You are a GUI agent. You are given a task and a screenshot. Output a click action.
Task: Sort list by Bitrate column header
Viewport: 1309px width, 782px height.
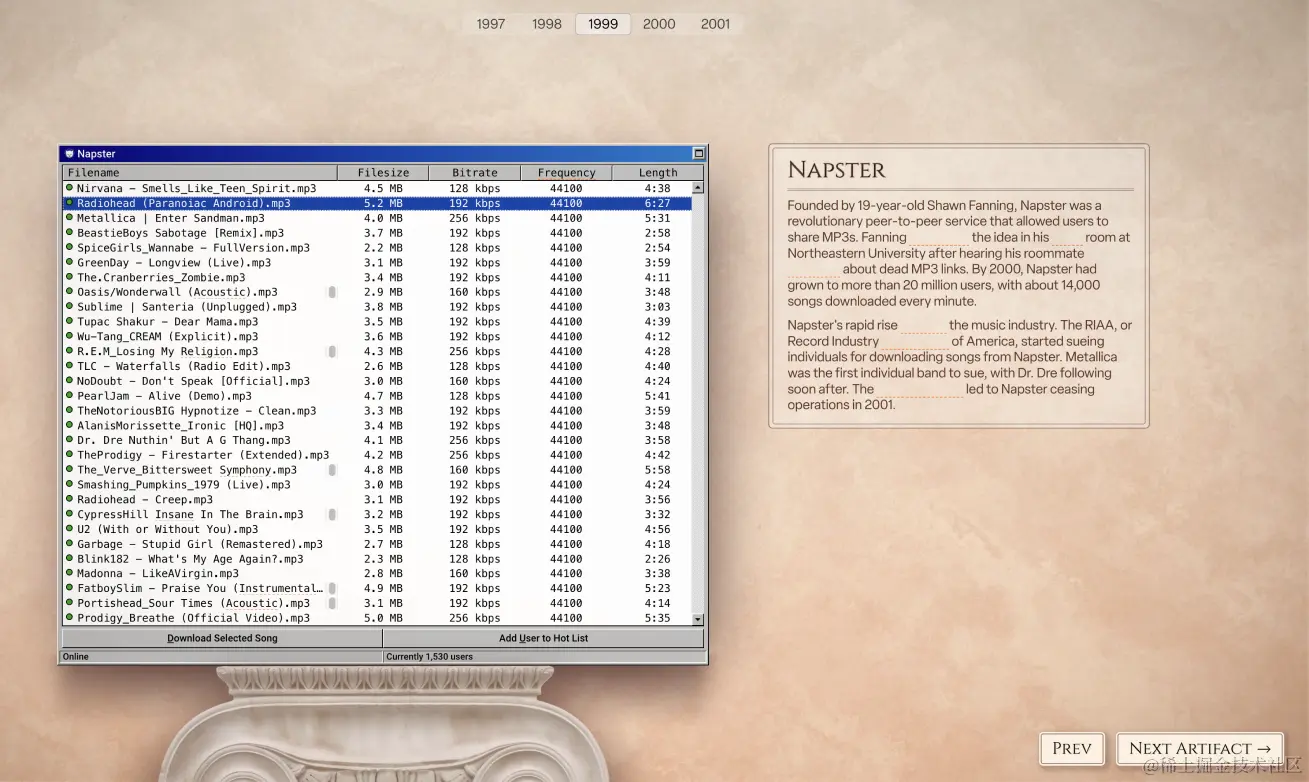(x=474, y=172)
